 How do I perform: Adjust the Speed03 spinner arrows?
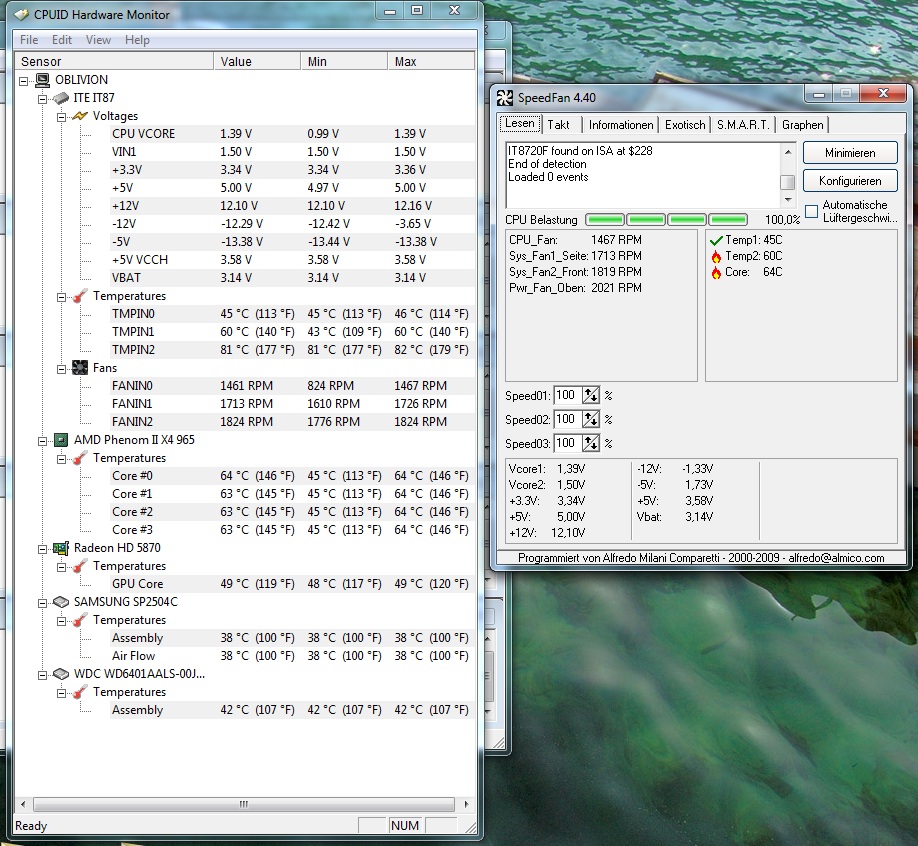591,444
